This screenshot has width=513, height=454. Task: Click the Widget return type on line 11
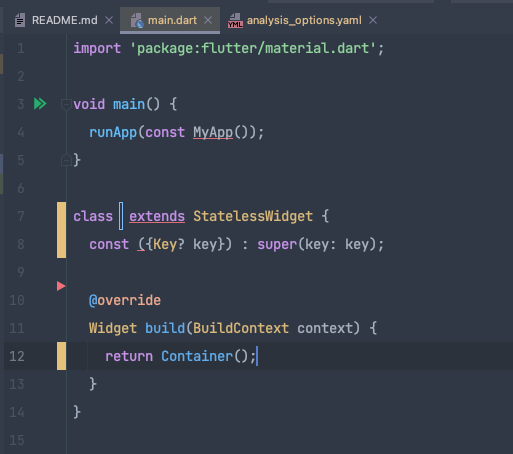click(113, 328)
